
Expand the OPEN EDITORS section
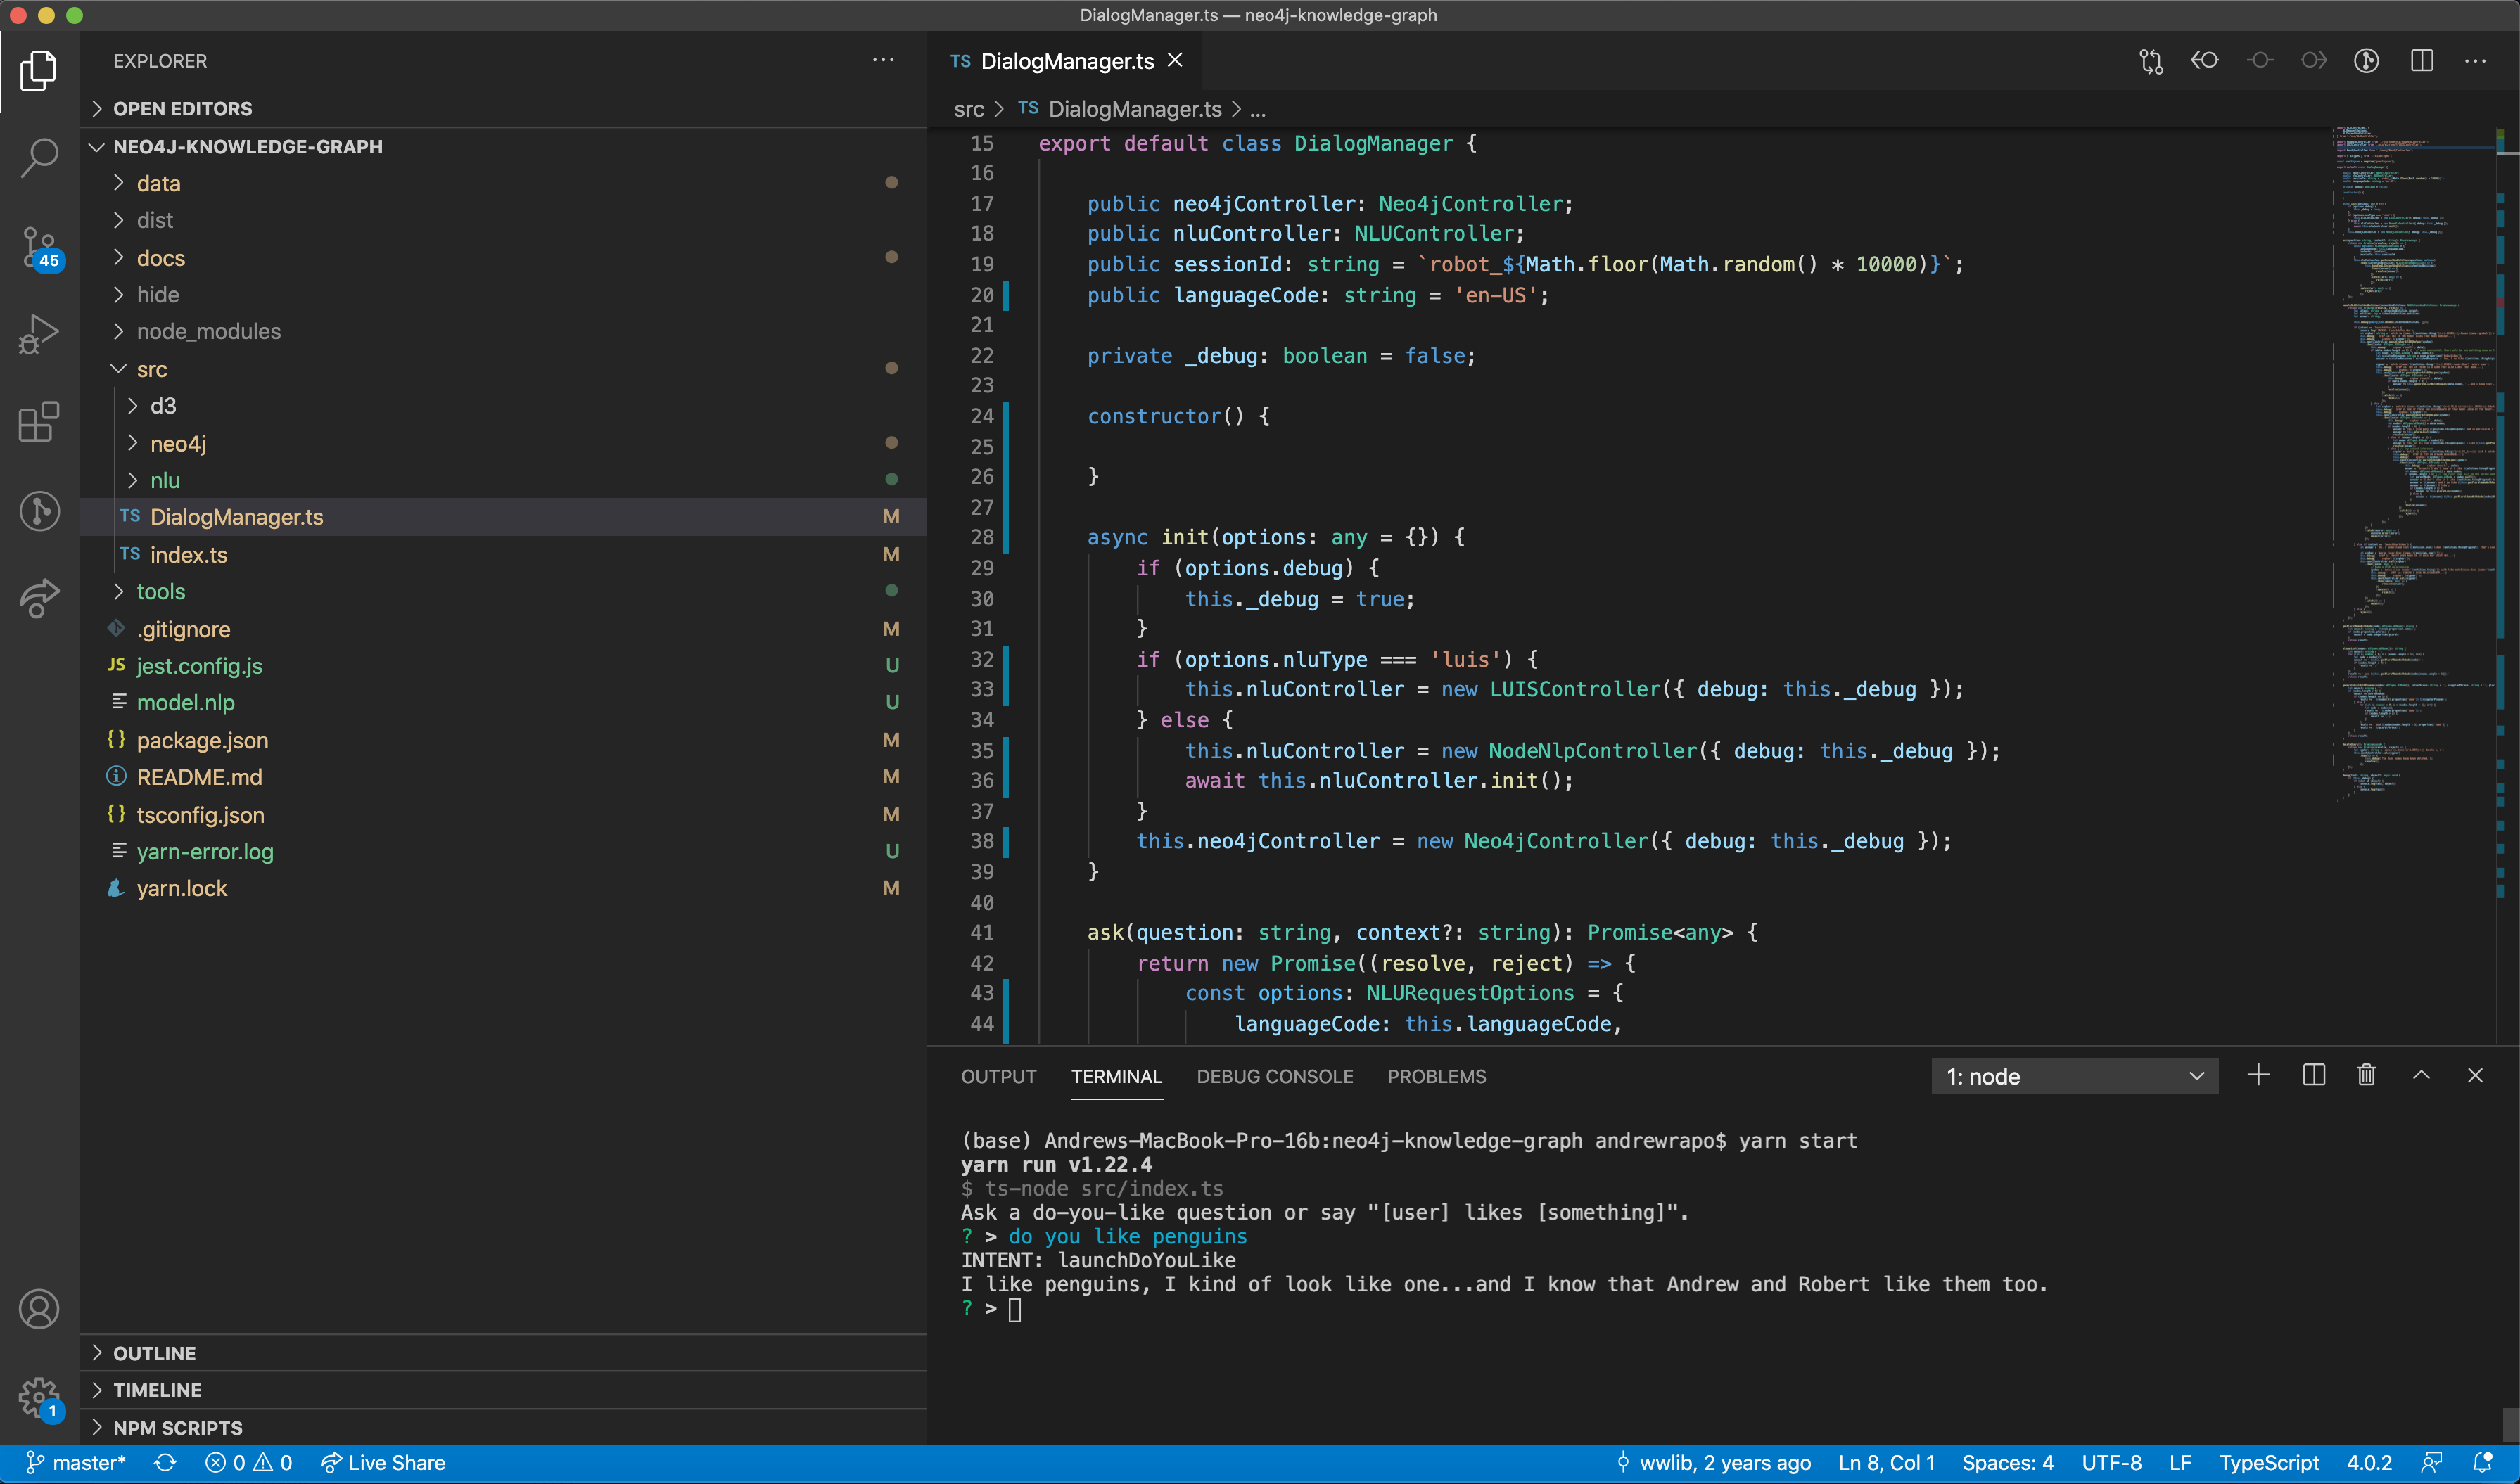point(503,108)
